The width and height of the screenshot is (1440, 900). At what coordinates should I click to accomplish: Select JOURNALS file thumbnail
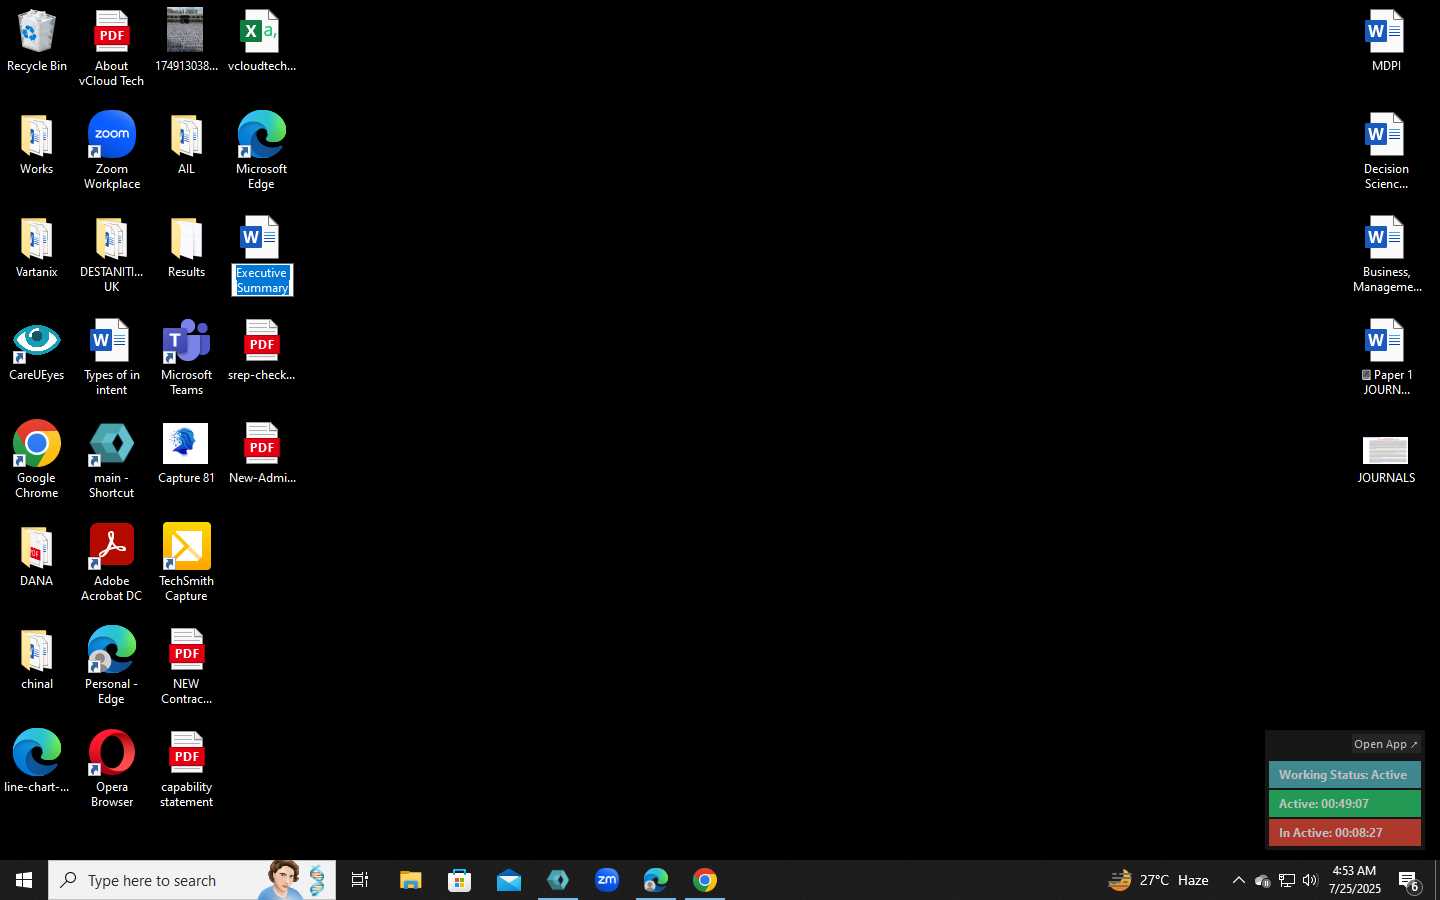coord(1386,460)
